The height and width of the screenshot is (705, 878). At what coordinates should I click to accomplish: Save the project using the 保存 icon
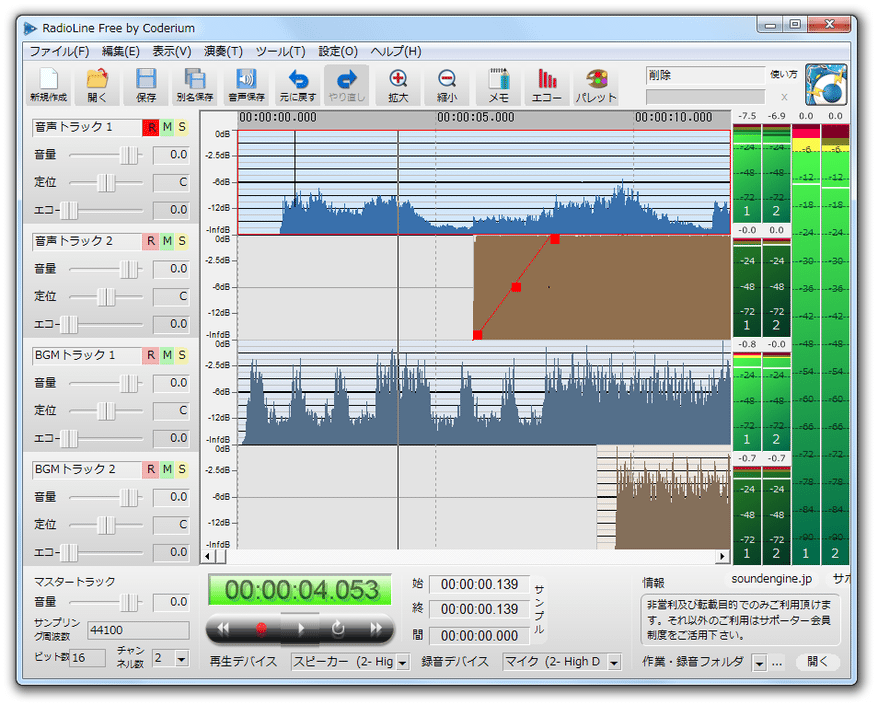146,85
